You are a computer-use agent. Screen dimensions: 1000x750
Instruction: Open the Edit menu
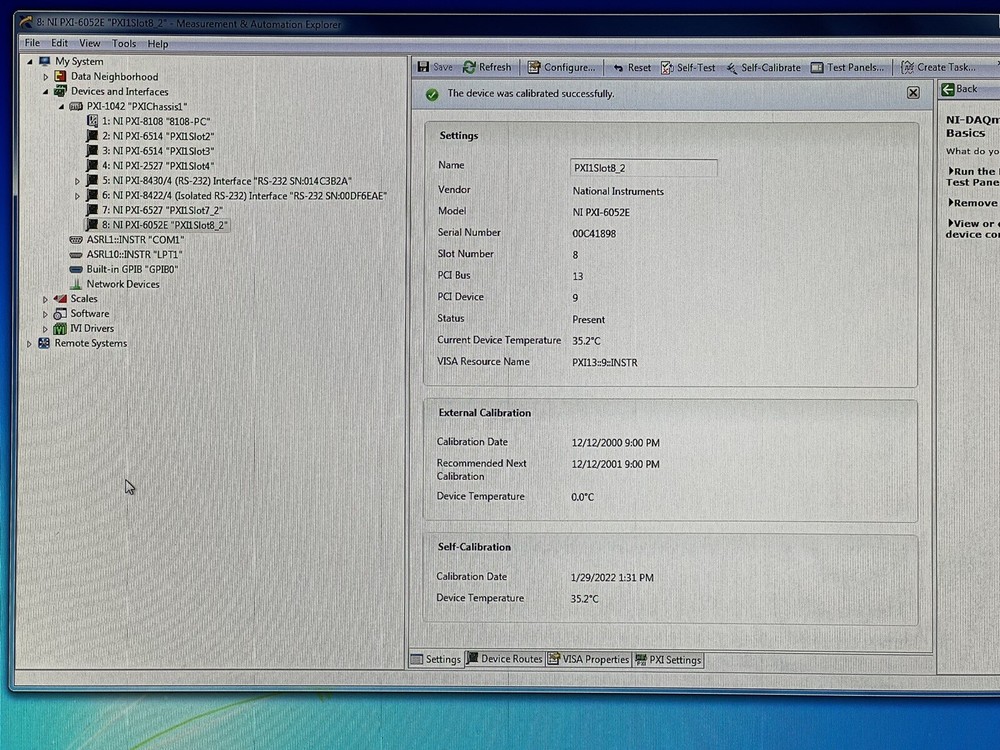click(x=59, y=43)
